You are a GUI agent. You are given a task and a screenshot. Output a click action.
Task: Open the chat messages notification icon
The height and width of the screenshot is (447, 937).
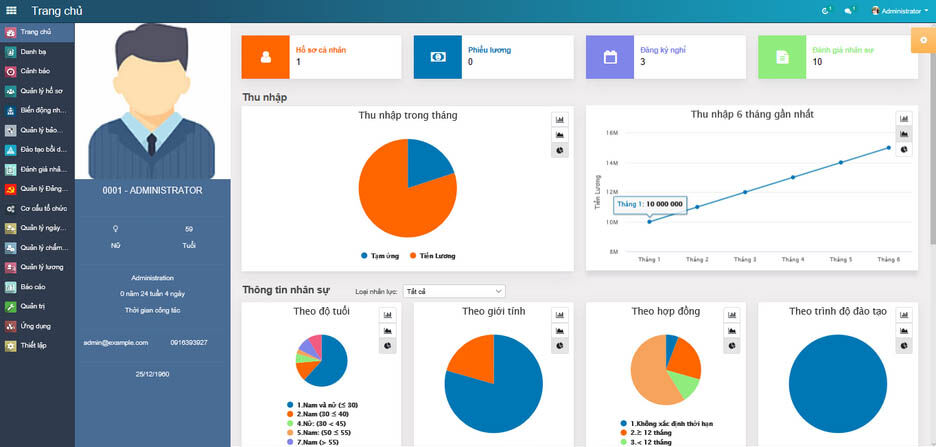click(x=849, y=11)
